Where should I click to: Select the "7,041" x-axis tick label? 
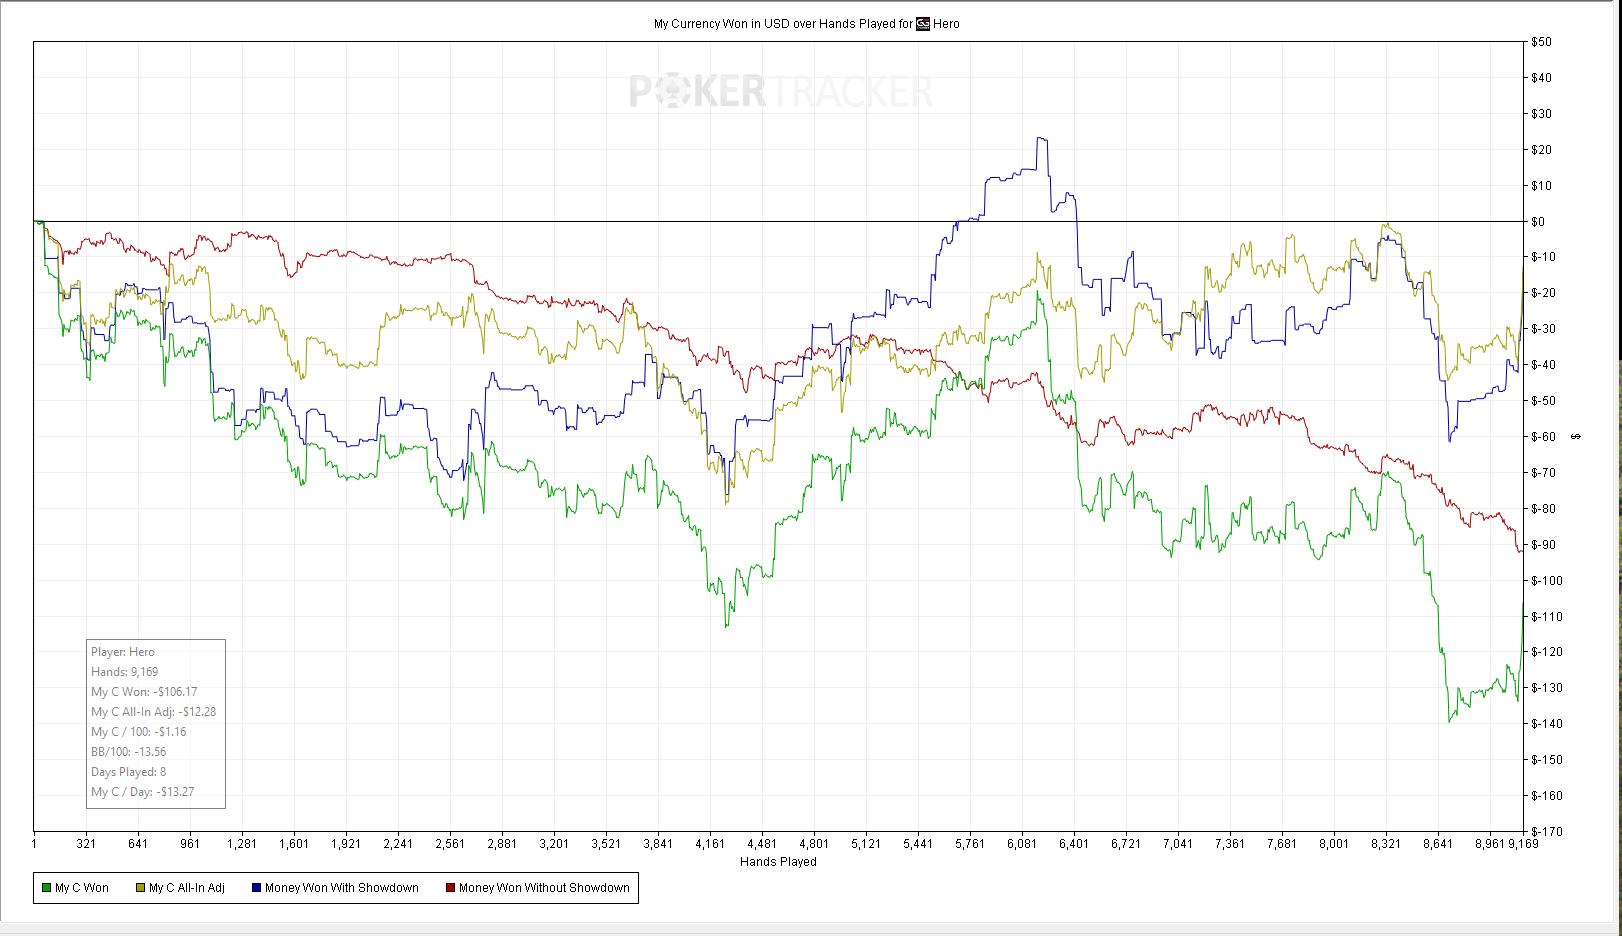tap(1178, 844)
